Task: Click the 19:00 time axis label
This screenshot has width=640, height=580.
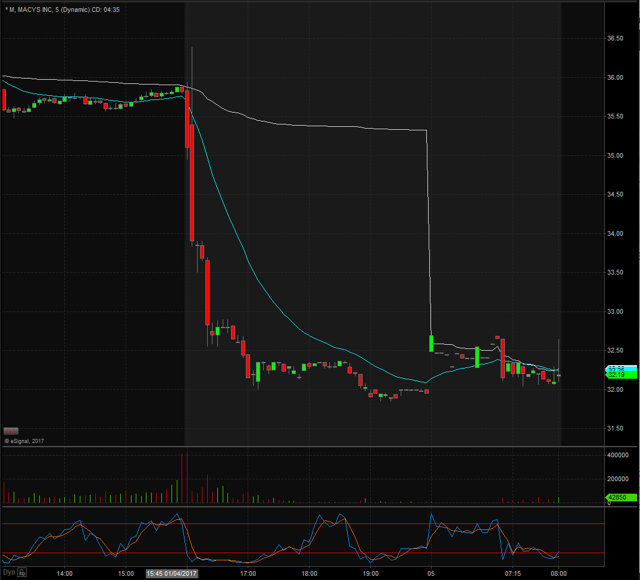Action: click(x=370, y=573)
